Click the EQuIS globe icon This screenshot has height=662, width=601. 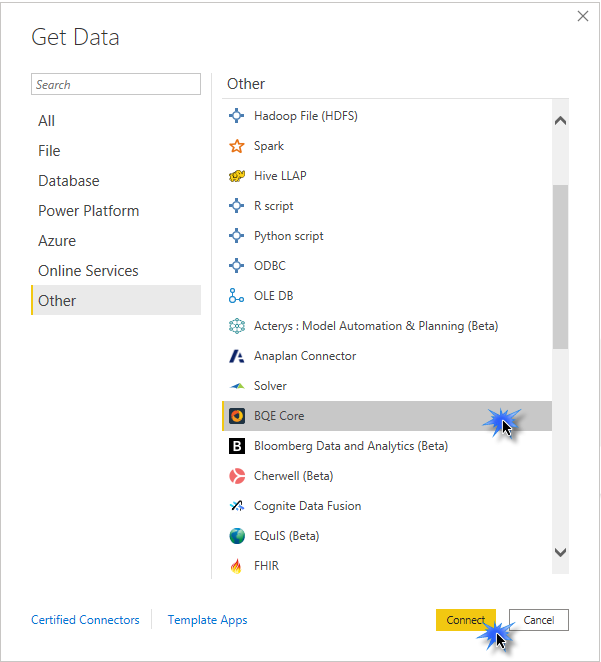[x=237, y=536]
